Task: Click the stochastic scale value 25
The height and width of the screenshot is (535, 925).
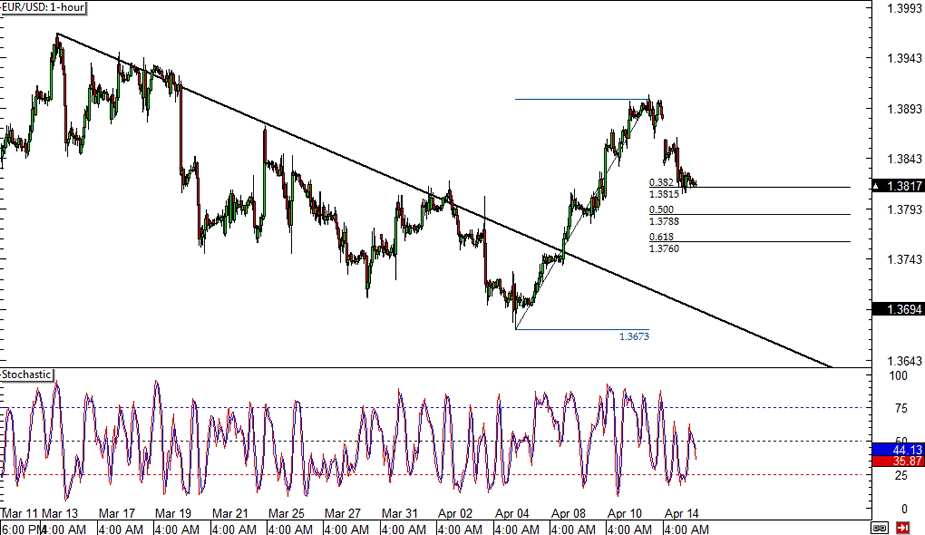Action: click(901, 475)
